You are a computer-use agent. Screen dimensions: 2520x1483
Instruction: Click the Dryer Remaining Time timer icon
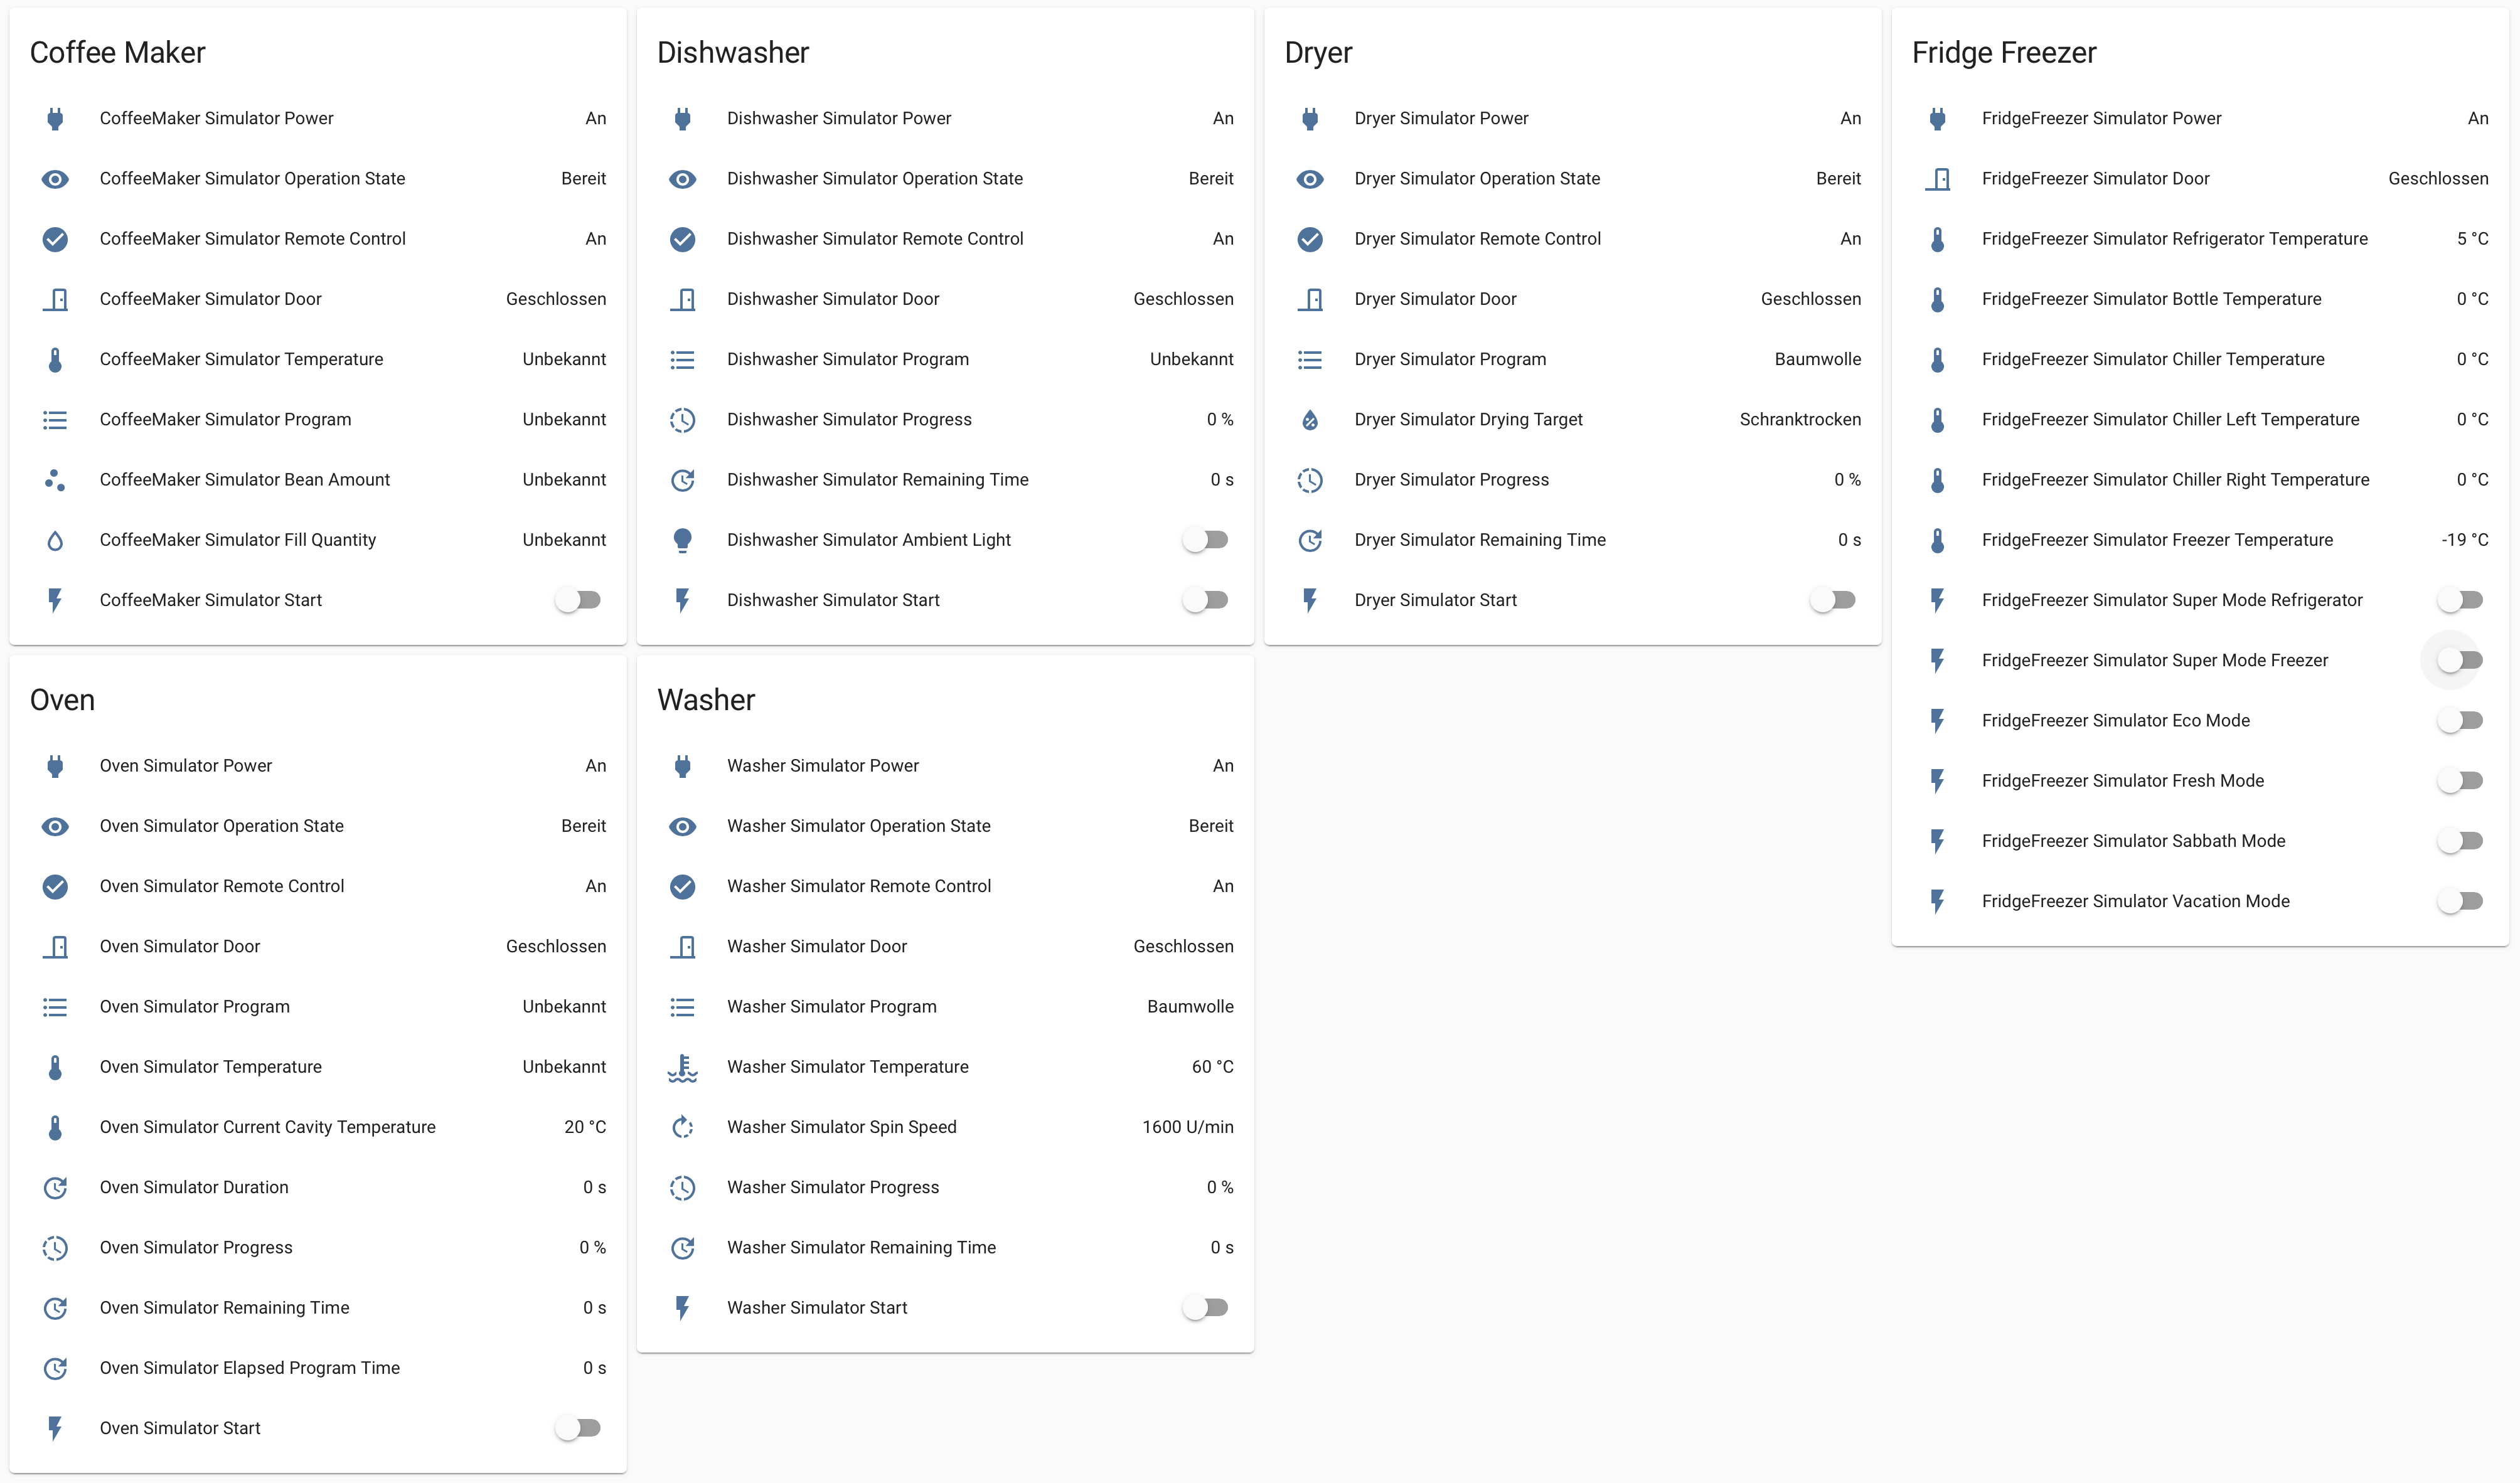point(1310,540)
